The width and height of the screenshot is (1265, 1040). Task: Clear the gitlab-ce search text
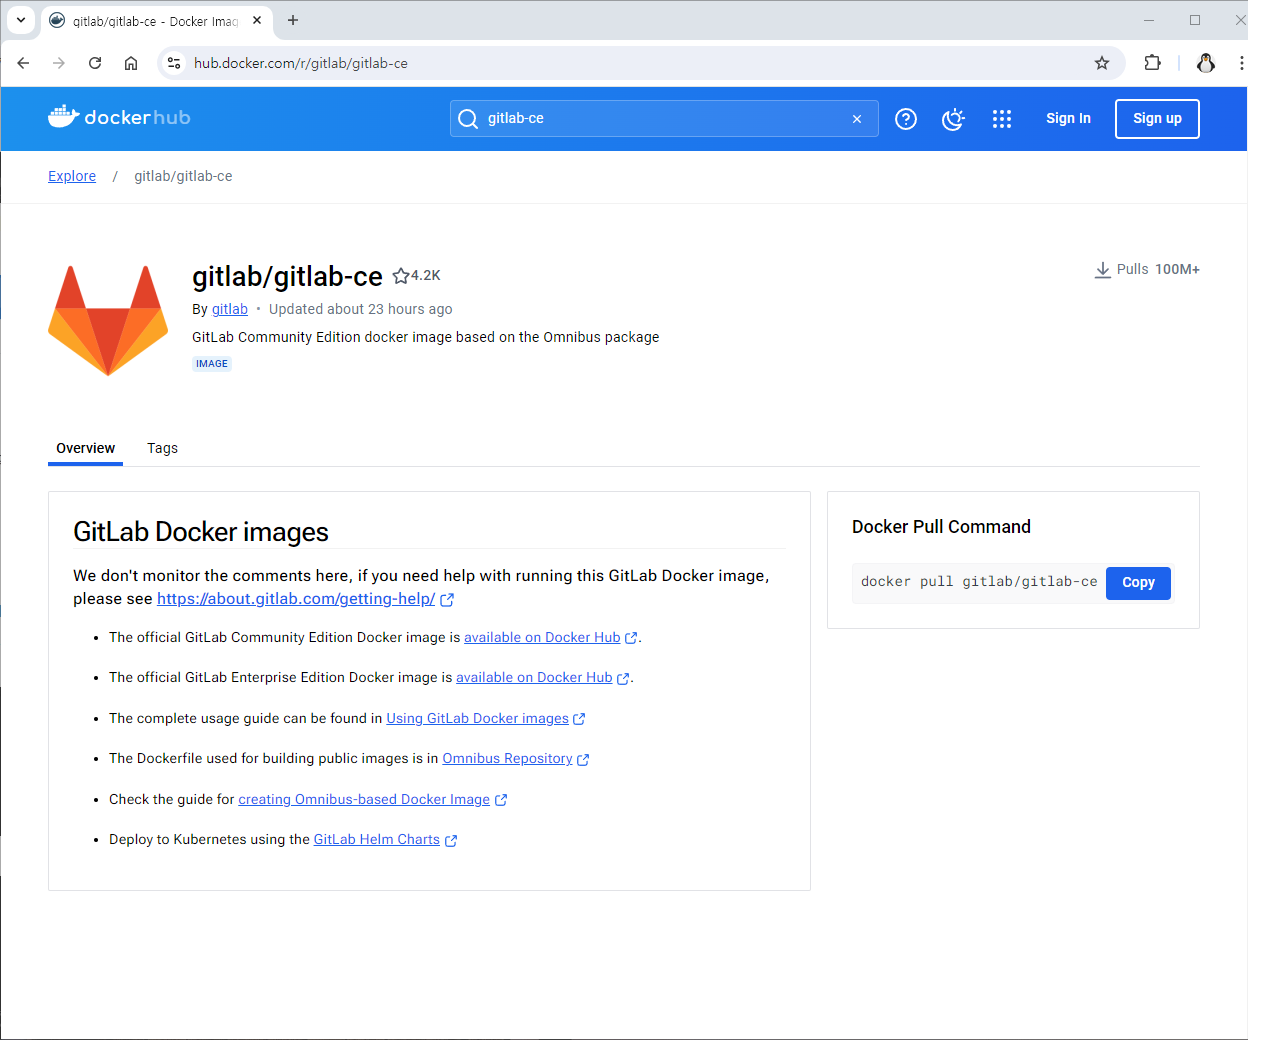(x=857, y=119)
